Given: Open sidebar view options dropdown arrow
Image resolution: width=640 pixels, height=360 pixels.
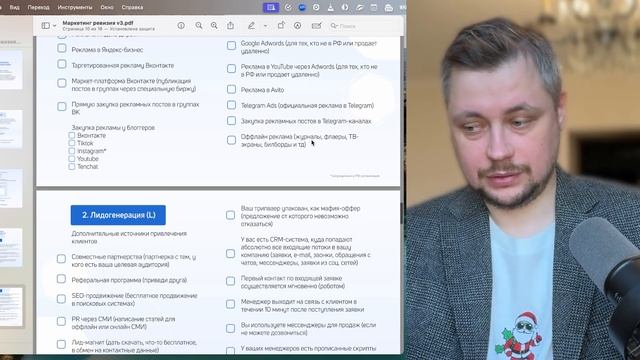Looking at the screenshot, I should click(55, 26).
